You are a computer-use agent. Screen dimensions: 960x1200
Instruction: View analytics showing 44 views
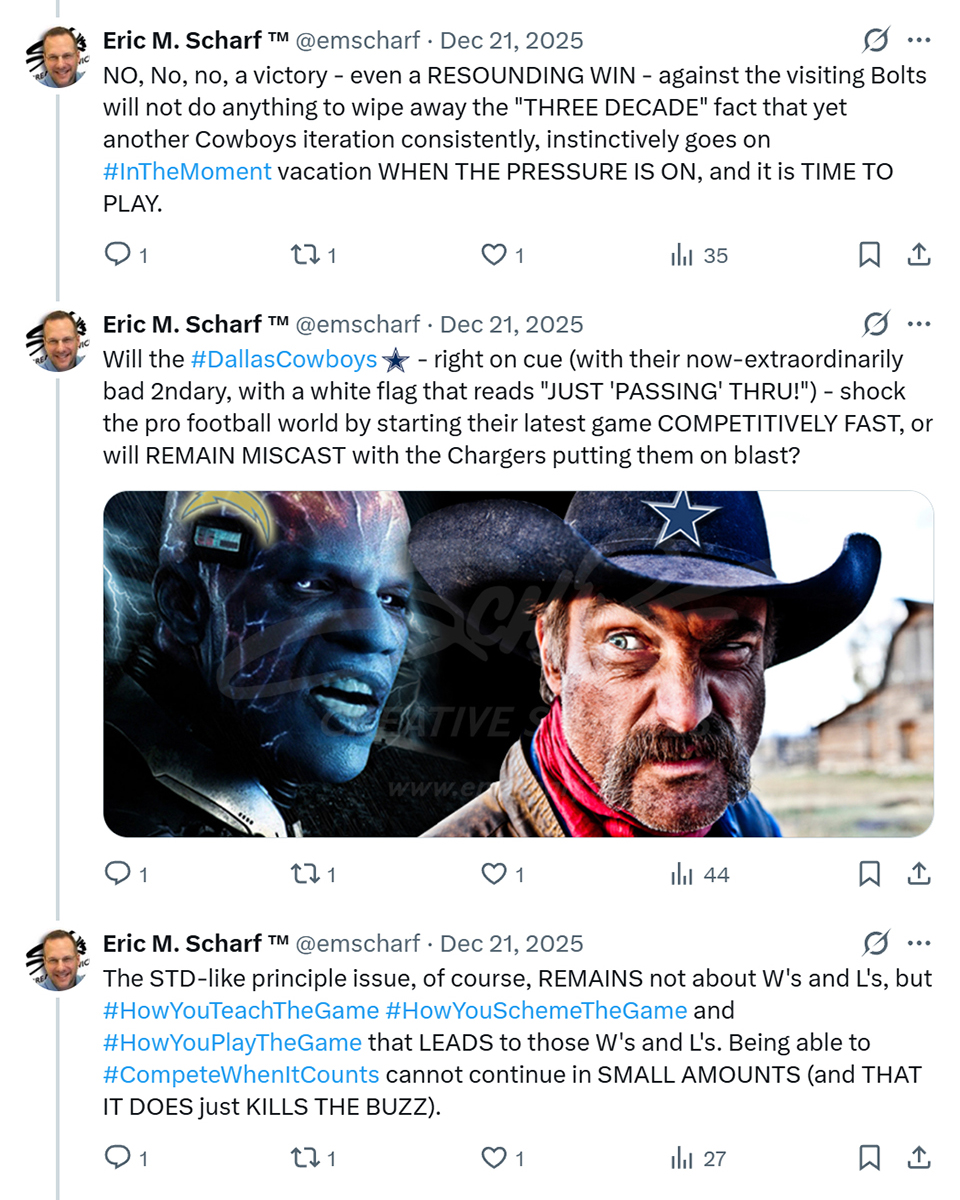[x=699, y=874]
